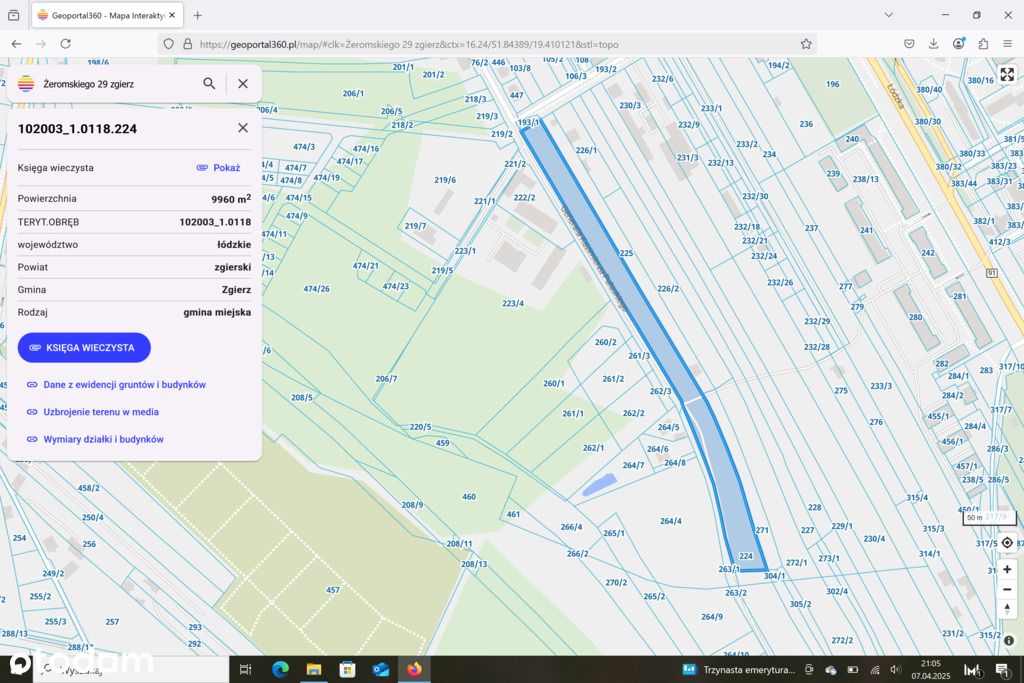Screen dimensions: 1024x683
Task: Zoom out the map with minus button
Action: [1007, 589]
